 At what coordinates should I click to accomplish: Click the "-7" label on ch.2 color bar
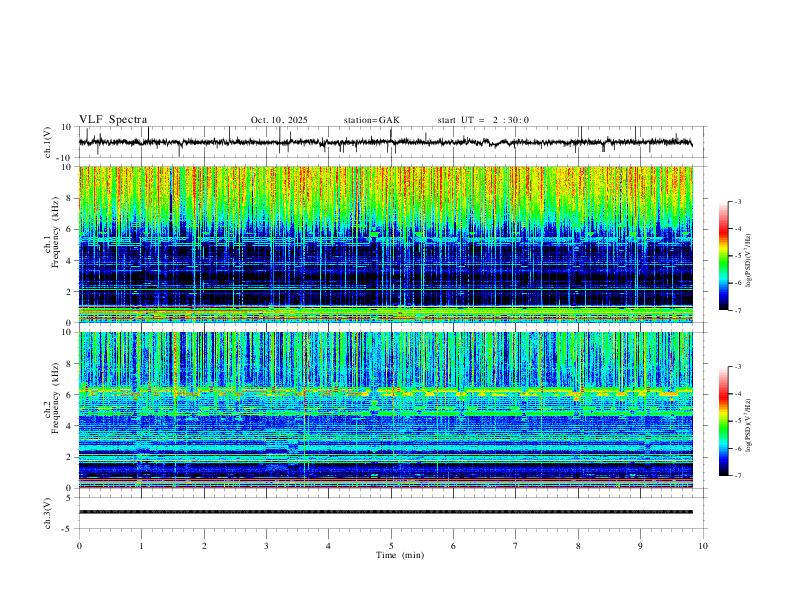point(737,476)
